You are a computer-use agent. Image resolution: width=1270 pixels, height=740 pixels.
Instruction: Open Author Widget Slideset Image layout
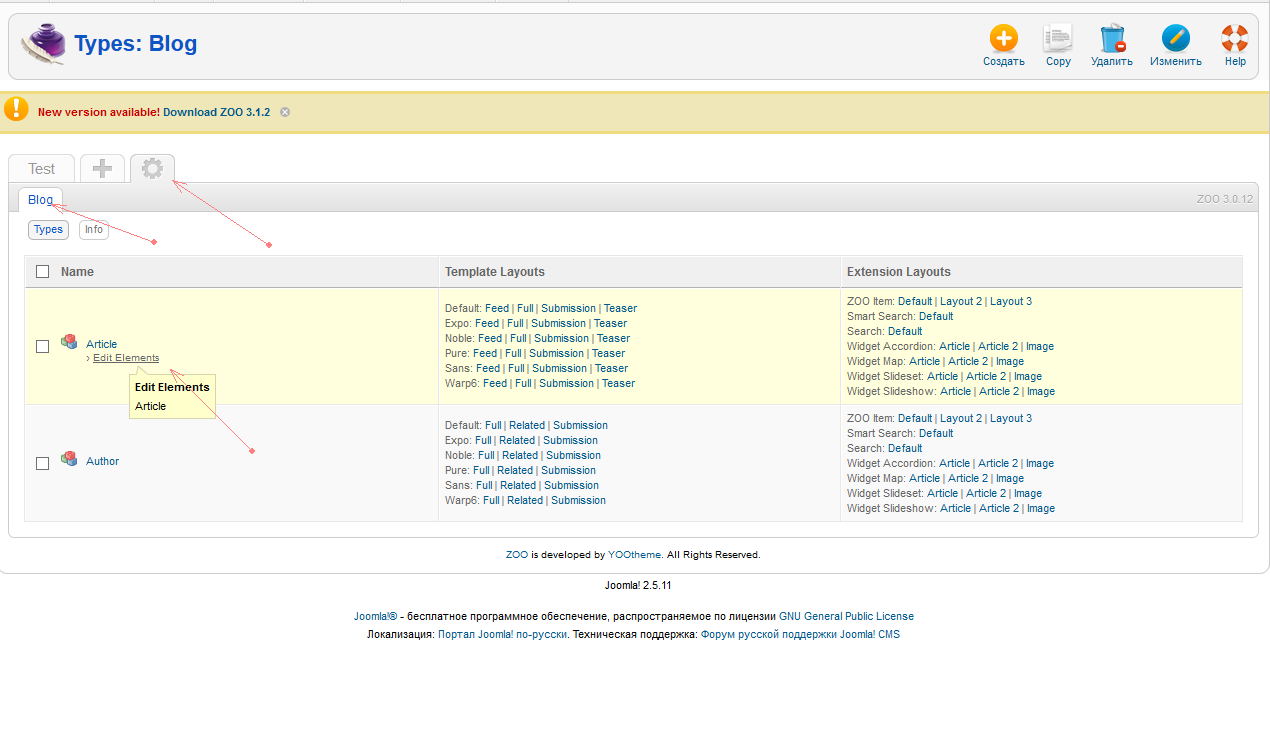[1028, 493]
